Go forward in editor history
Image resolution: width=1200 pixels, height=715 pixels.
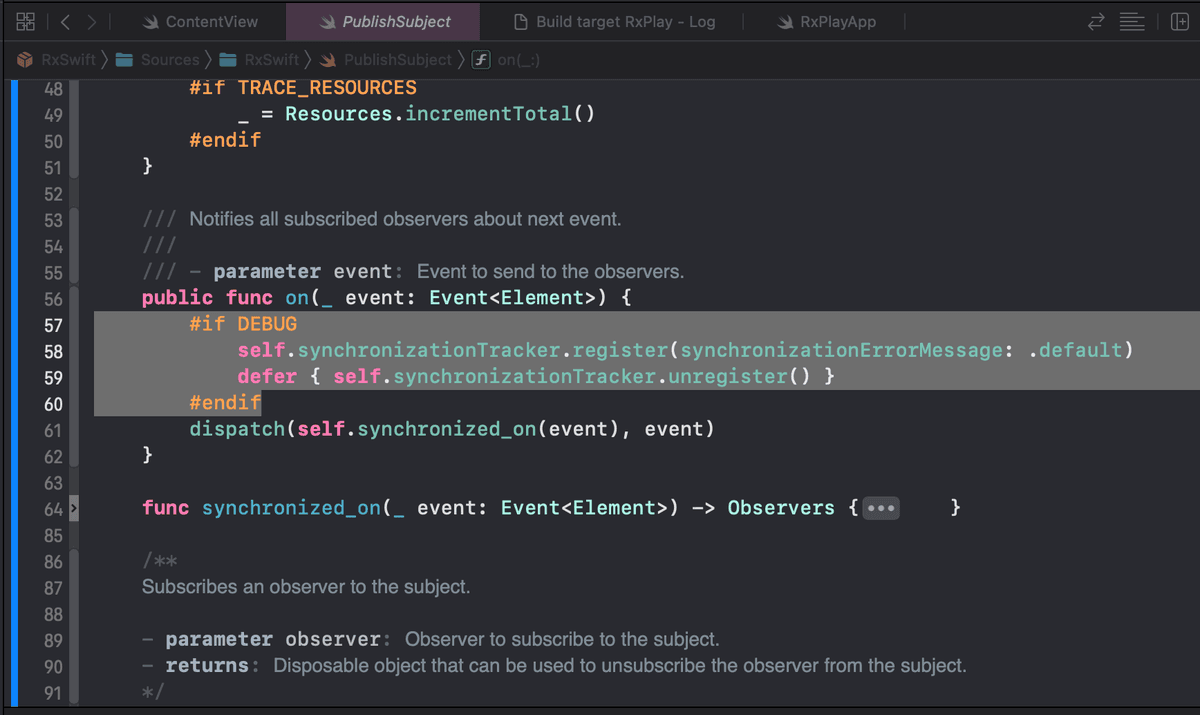pos(92,21)
